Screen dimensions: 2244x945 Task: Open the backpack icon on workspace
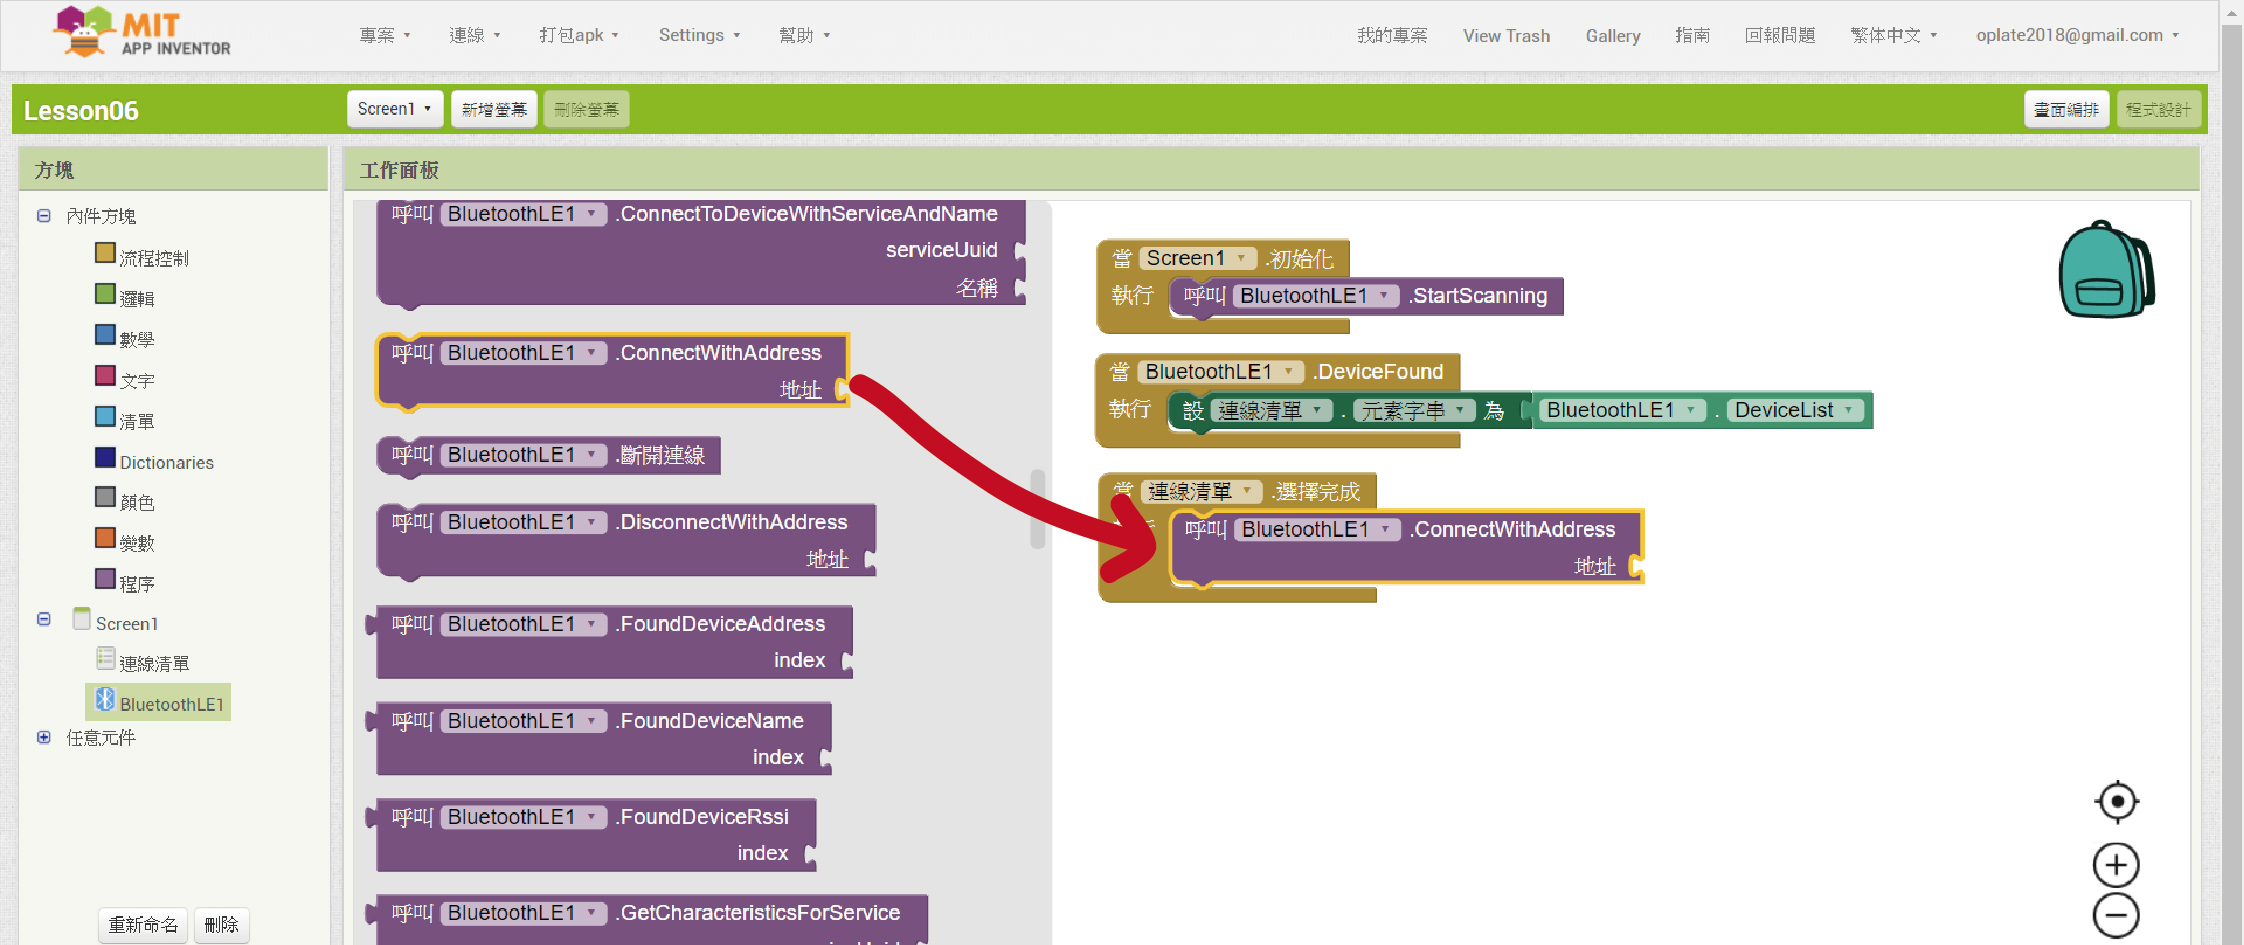pos(2105,270)
